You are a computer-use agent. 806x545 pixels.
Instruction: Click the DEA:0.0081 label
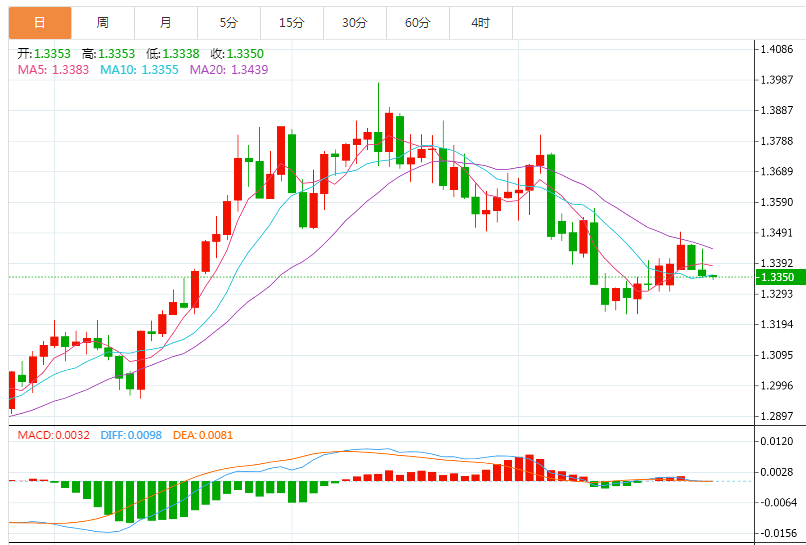click(203, 435)
